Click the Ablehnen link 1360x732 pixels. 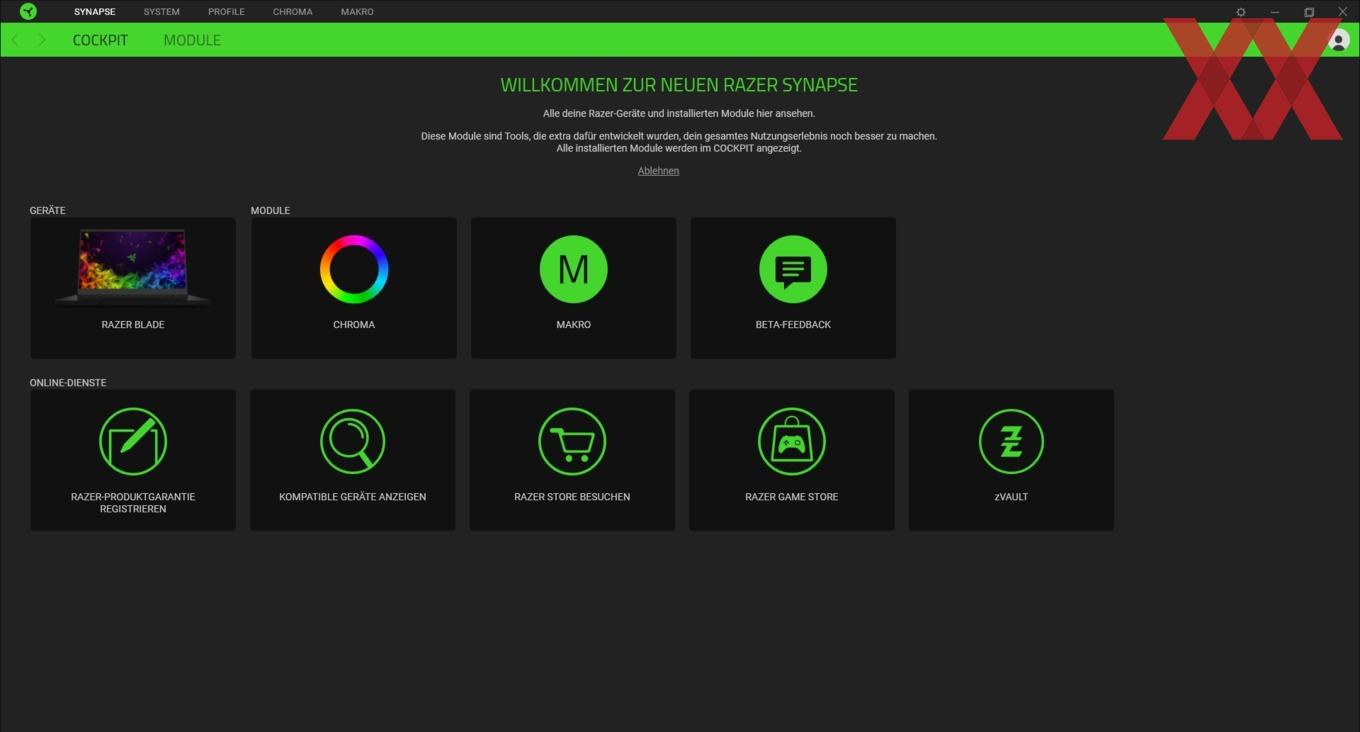coord(658,171)
